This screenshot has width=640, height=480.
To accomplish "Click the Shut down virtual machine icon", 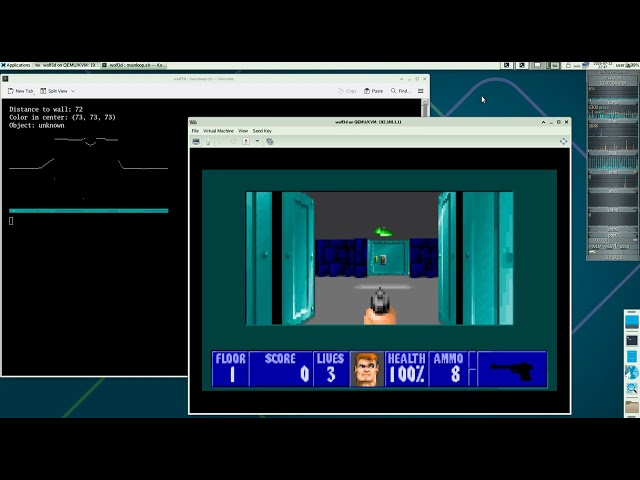I will [x=246, y=141].
